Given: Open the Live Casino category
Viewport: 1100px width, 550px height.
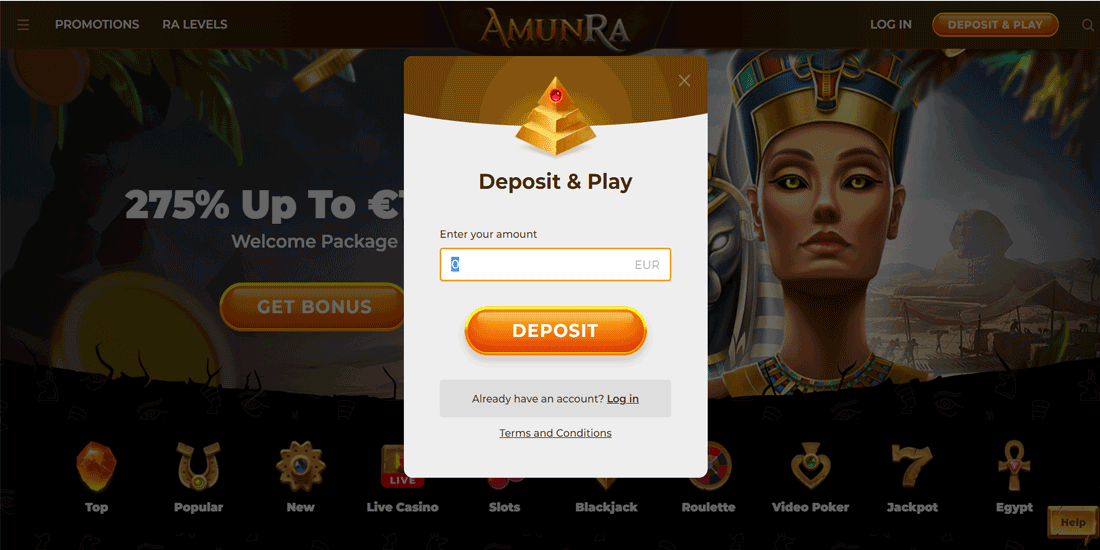Looking at the screenshot, I should 402,477.
